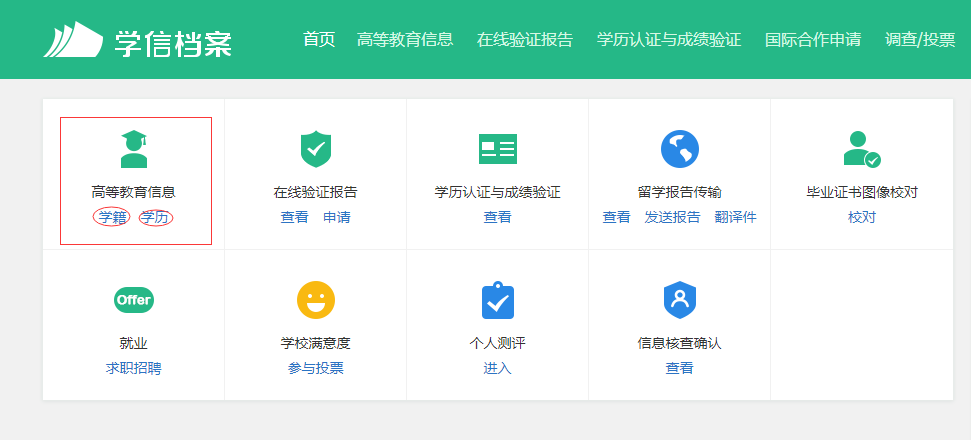The width and height of the screenshot is (971, 440).
Task: Click the blue shield person icon
Action: pyautogui.click(x=680, y=300)
